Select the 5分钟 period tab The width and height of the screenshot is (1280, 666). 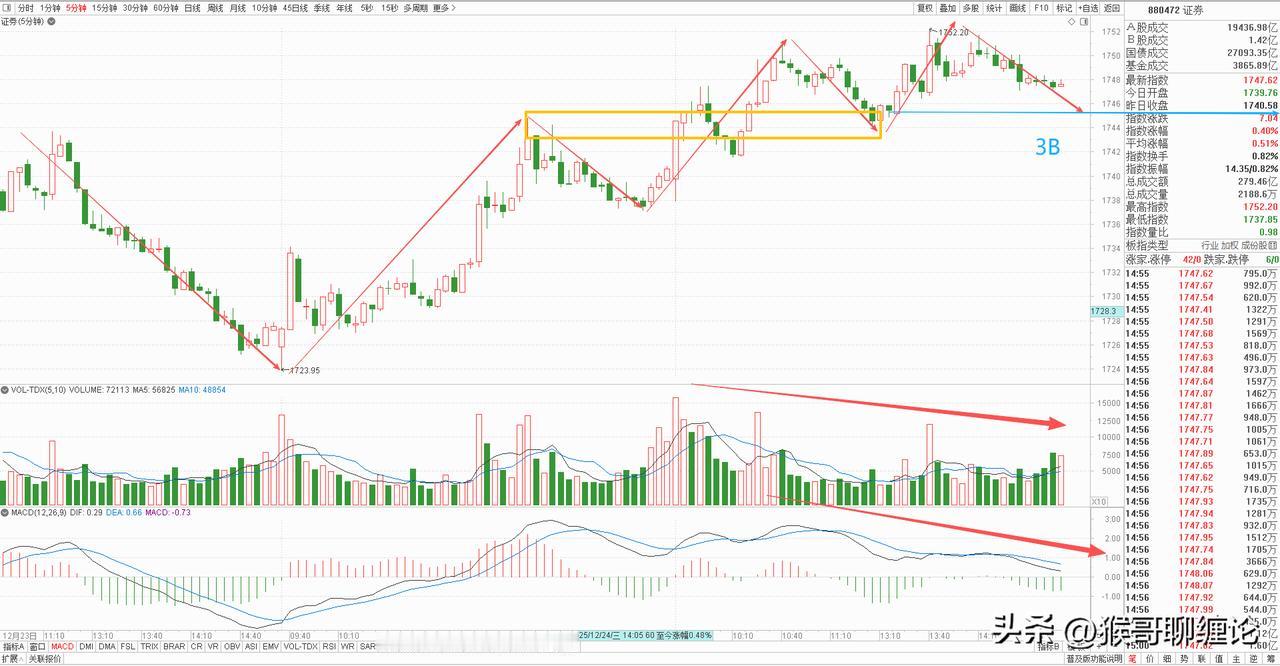click(76, 8)
